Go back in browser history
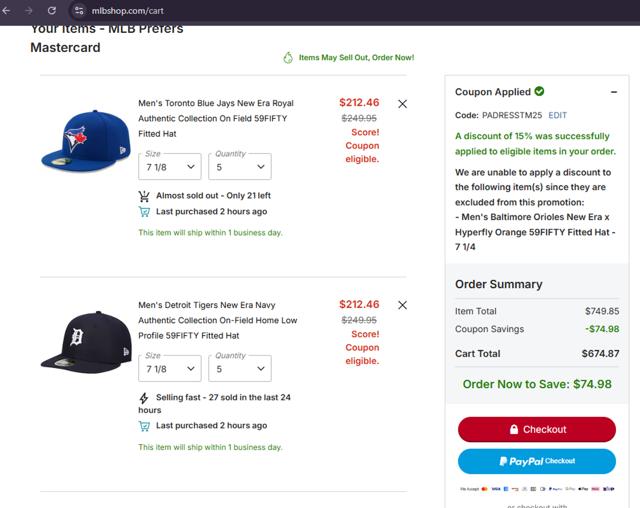The image size is (640, 508). point(8,10)
